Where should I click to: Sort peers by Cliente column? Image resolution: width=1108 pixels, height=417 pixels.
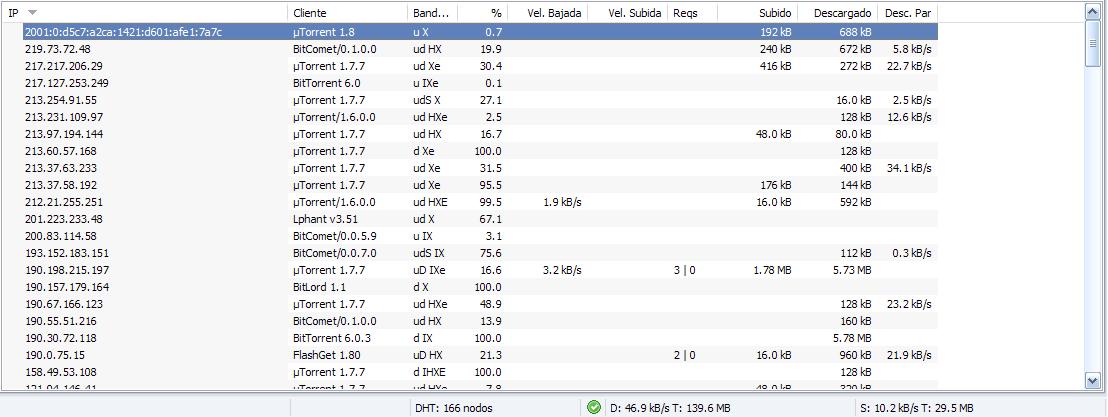click(x=347, y=13)
